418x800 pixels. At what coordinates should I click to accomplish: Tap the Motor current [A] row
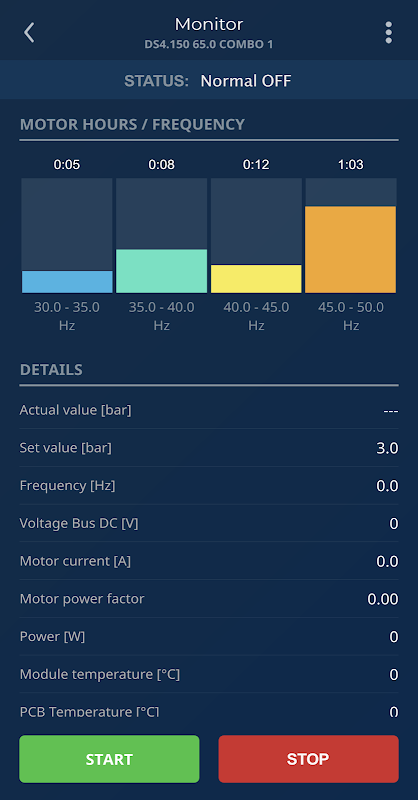[x=209, y=561]
